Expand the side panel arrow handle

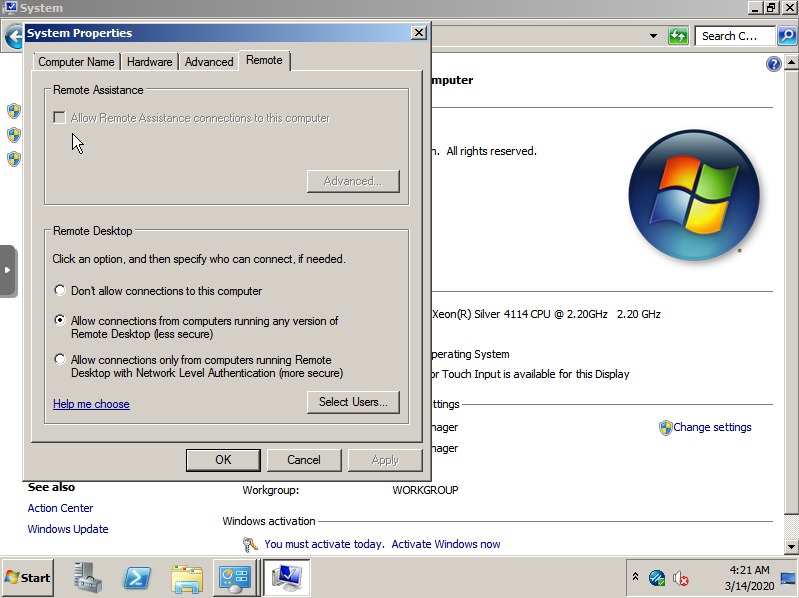pyautogui.click(x=8, y=270)
